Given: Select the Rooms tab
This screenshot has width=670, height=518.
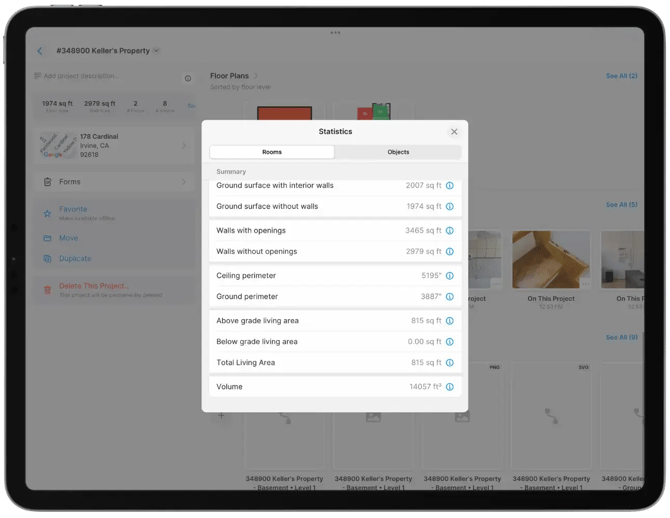Looking at the screenshot, I should click(272, 152).
